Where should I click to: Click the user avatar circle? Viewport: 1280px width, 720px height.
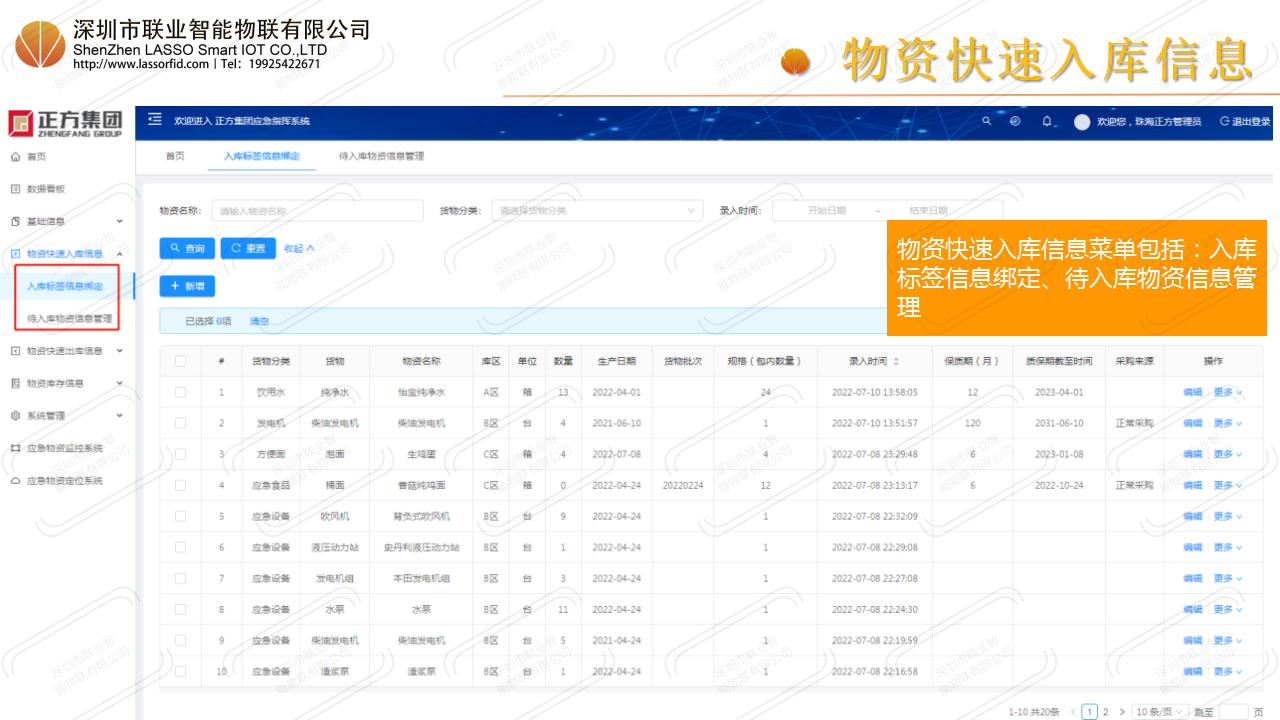tap(1082, 122)
